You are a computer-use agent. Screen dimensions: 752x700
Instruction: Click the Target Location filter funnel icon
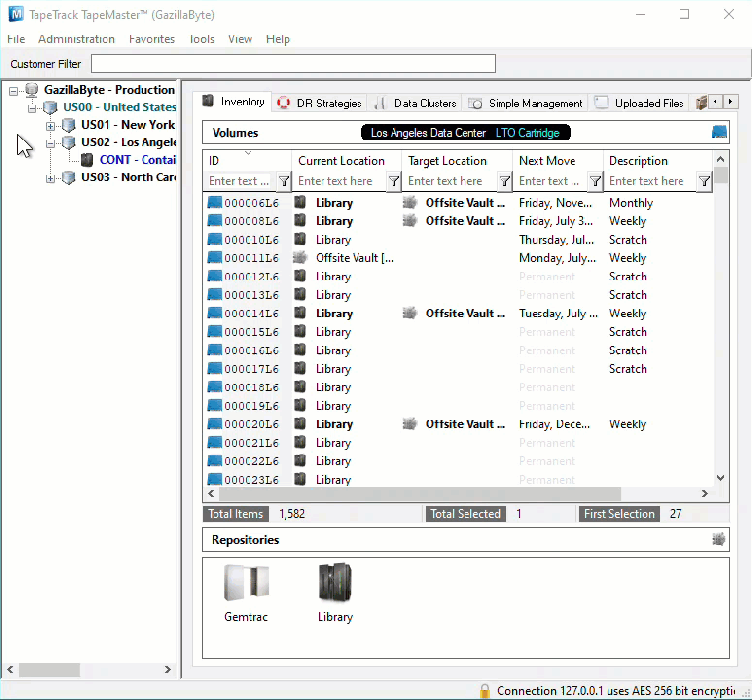505,181
